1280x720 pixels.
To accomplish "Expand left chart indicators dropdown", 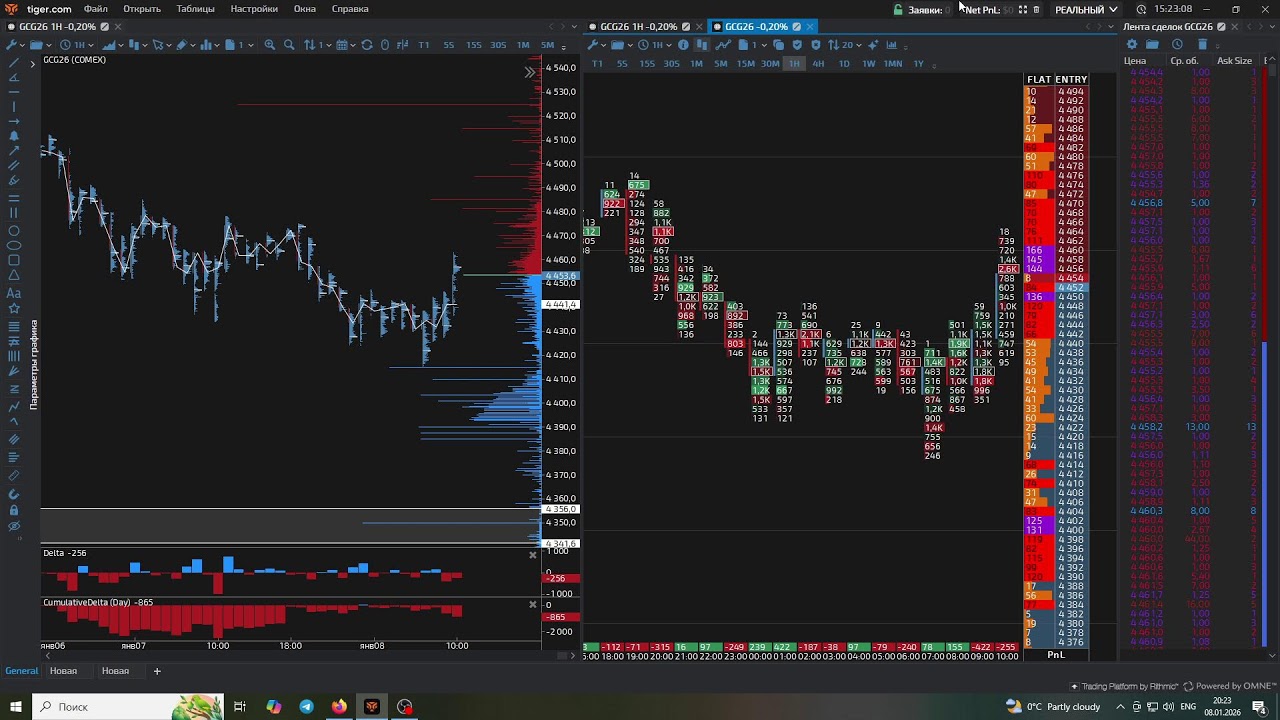I will point(210,45).
